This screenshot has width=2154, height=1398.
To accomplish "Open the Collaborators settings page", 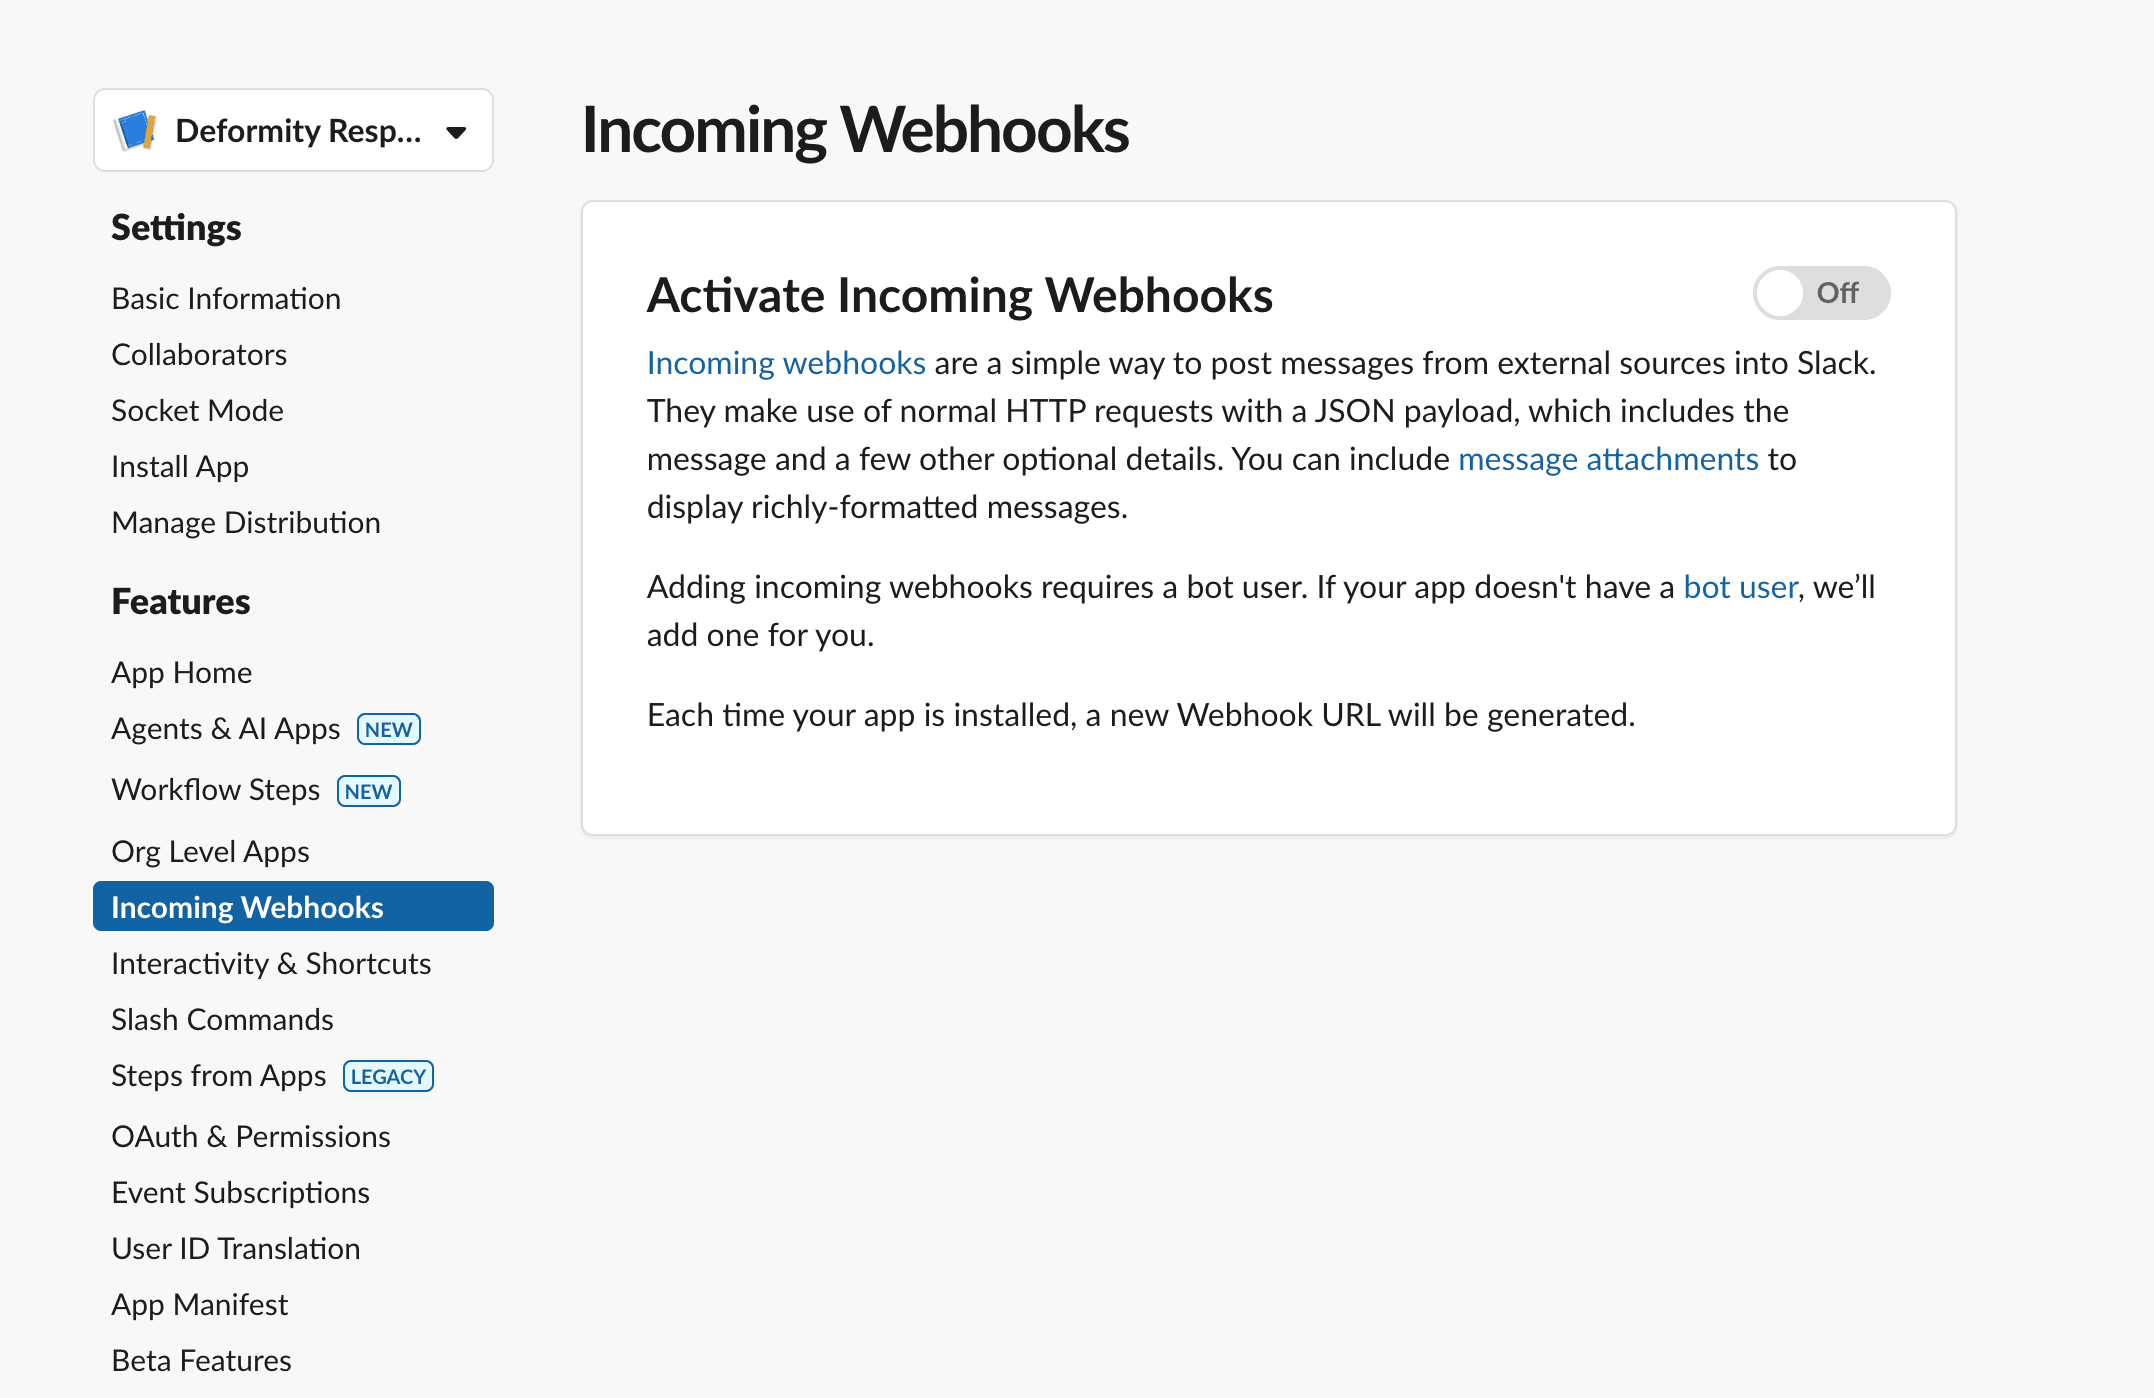I will (199, 353).
